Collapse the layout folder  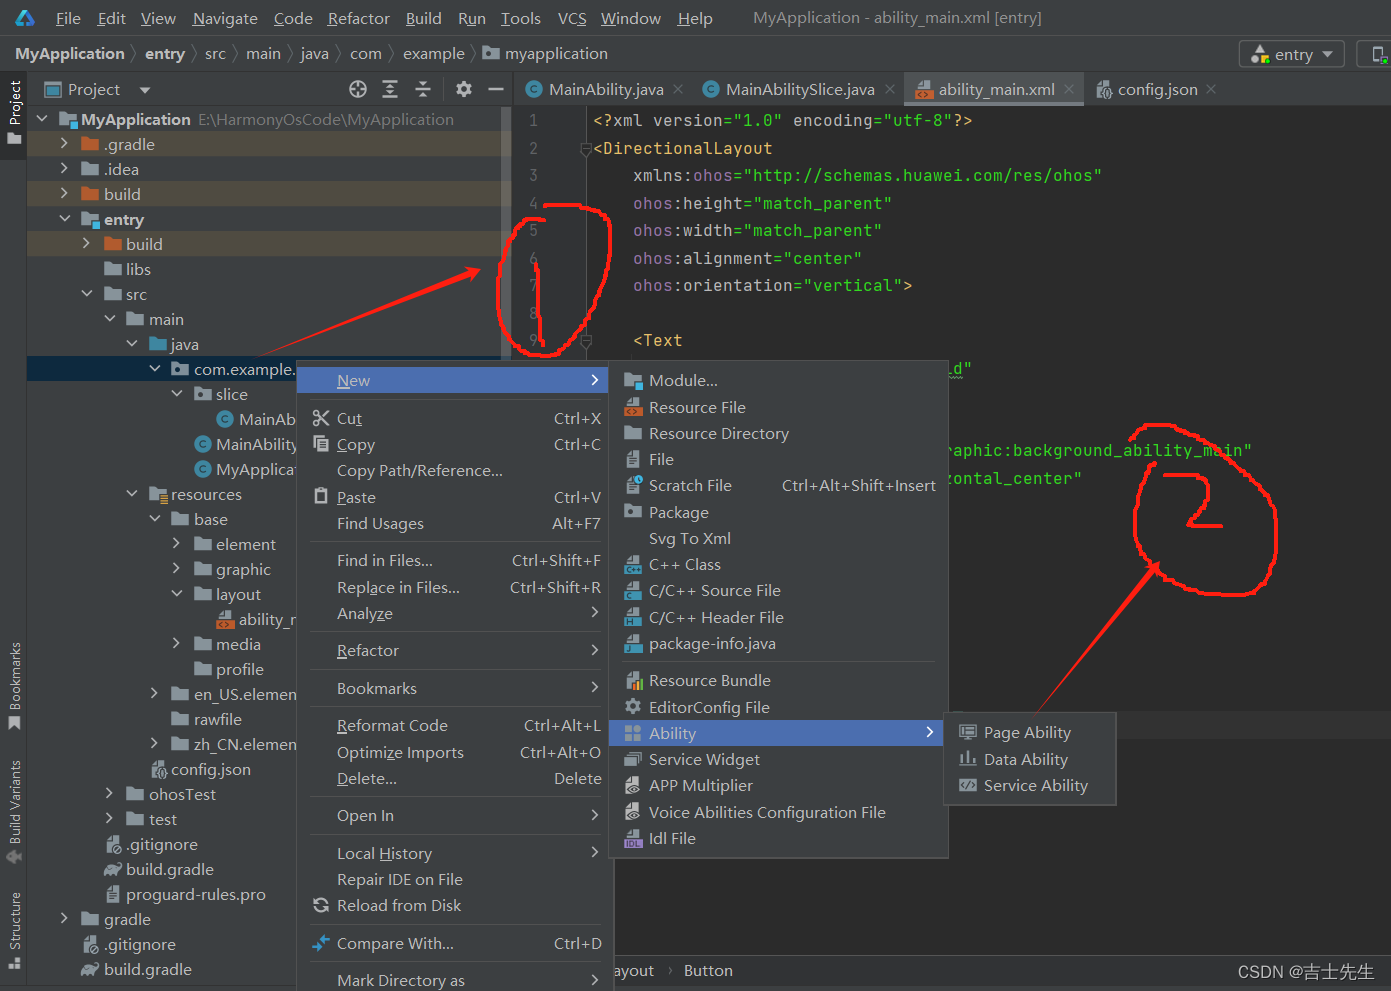pyautogui.click(x=177, y=593)
